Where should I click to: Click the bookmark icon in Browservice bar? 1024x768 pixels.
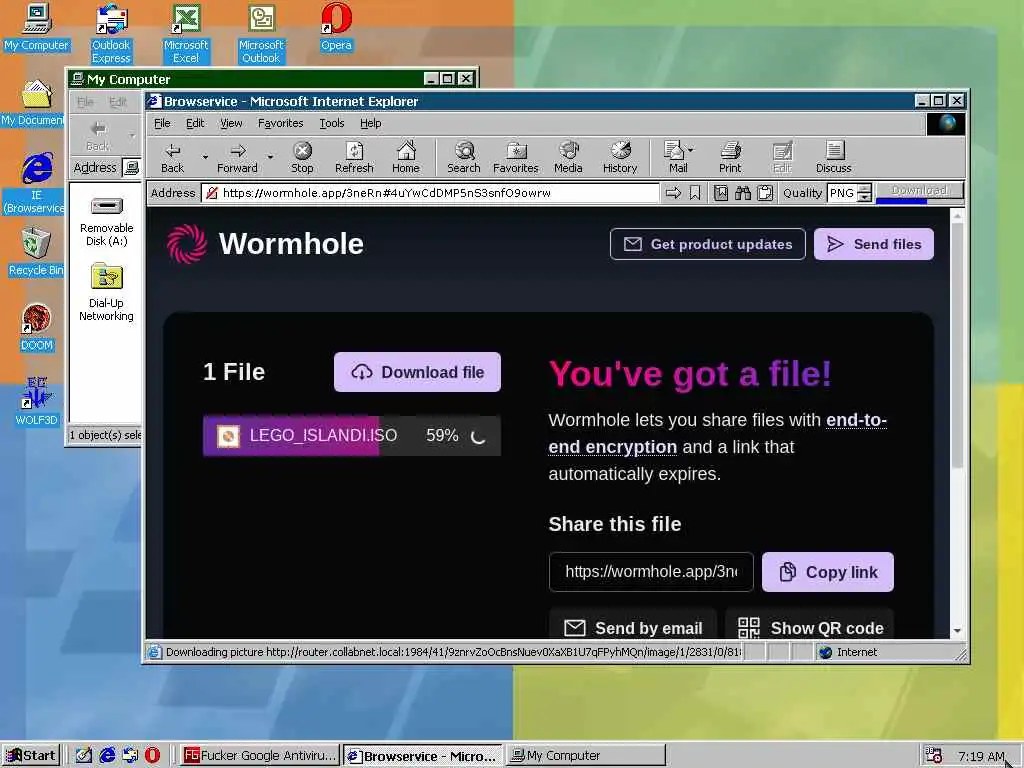click(x=695, y=193)
